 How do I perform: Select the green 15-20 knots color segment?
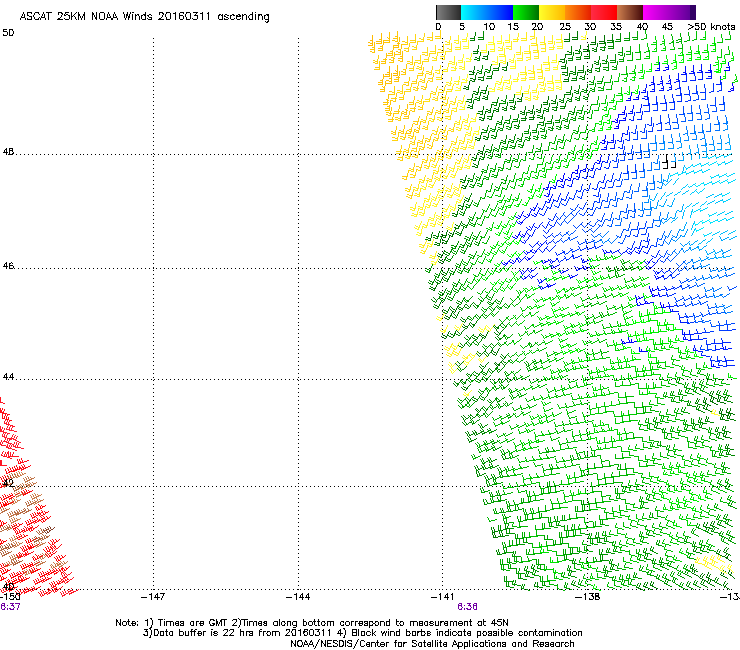[x=526, y=12]
